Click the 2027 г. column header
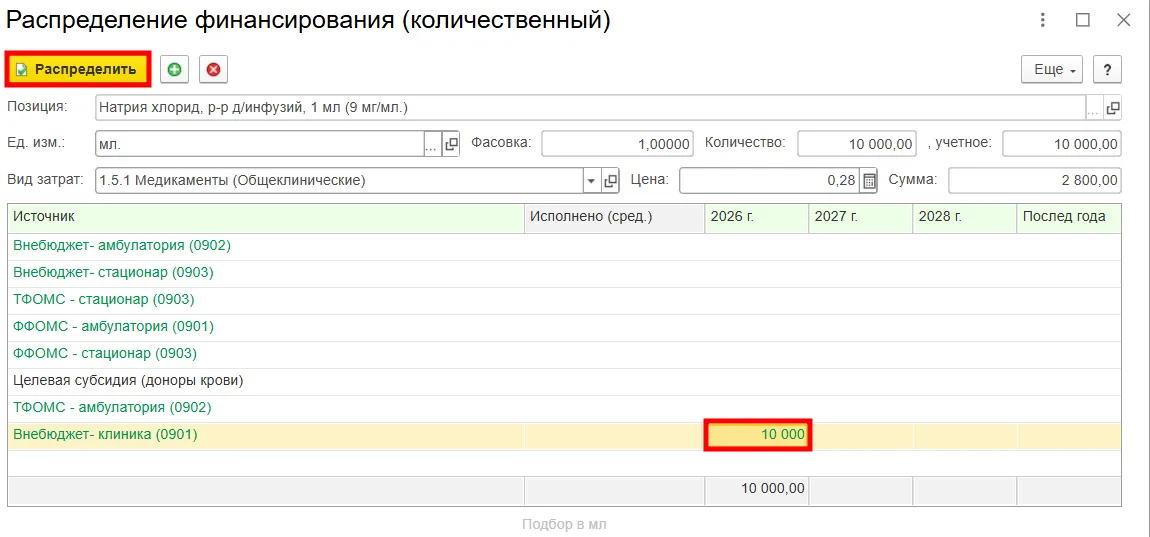 point(861,219)
